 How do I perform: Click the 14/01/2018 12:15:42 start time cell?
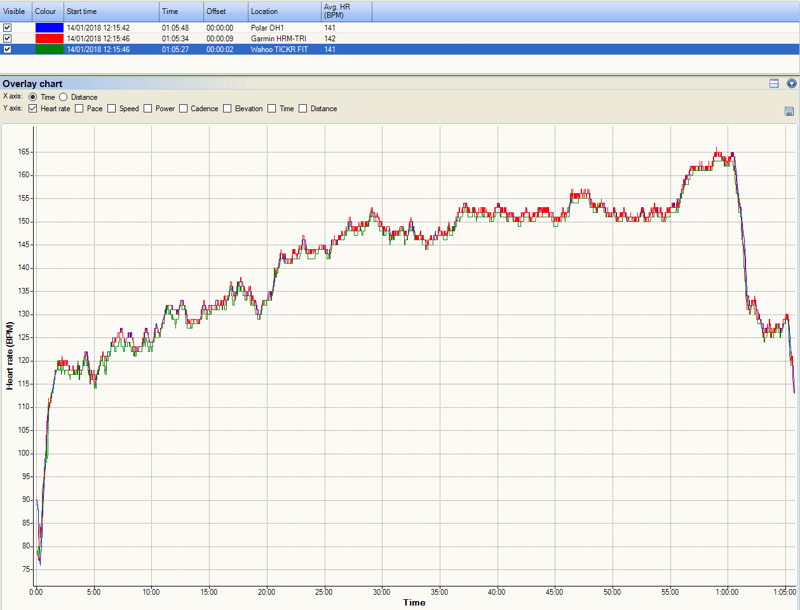click(98, 28)
